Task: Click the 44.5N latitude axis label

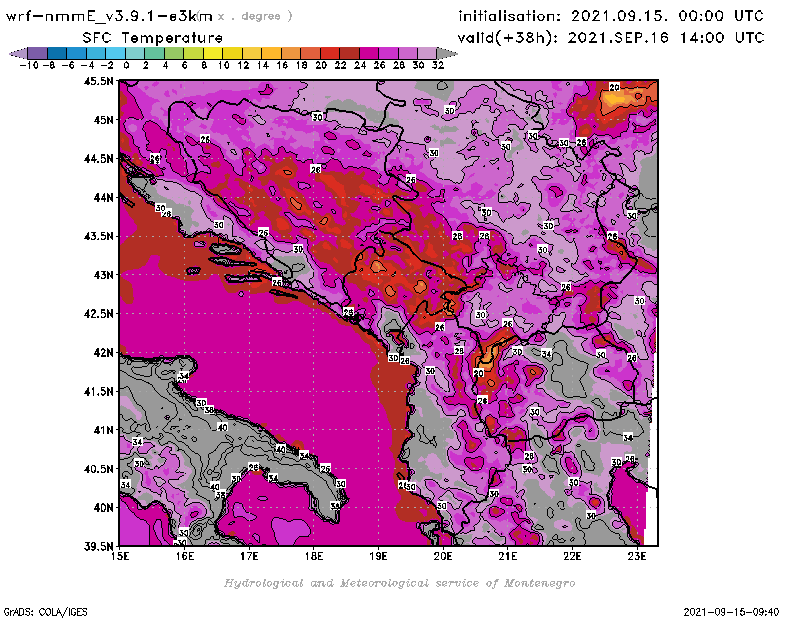Action: [98, 159]
